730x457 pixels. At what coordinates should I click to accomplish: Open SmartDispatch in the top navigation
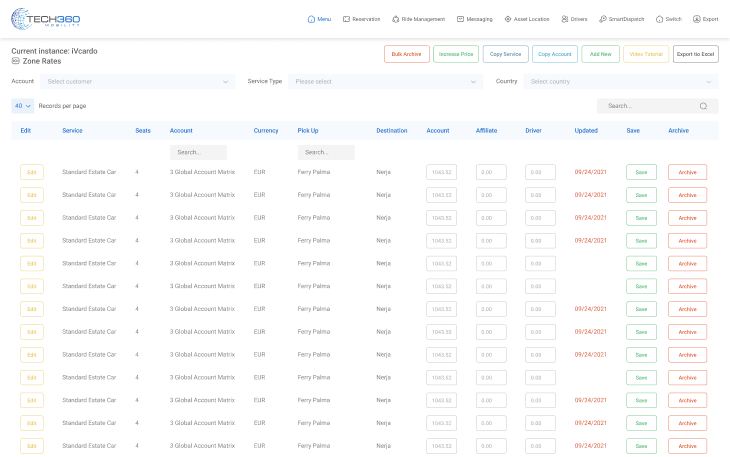coord(622,19)
